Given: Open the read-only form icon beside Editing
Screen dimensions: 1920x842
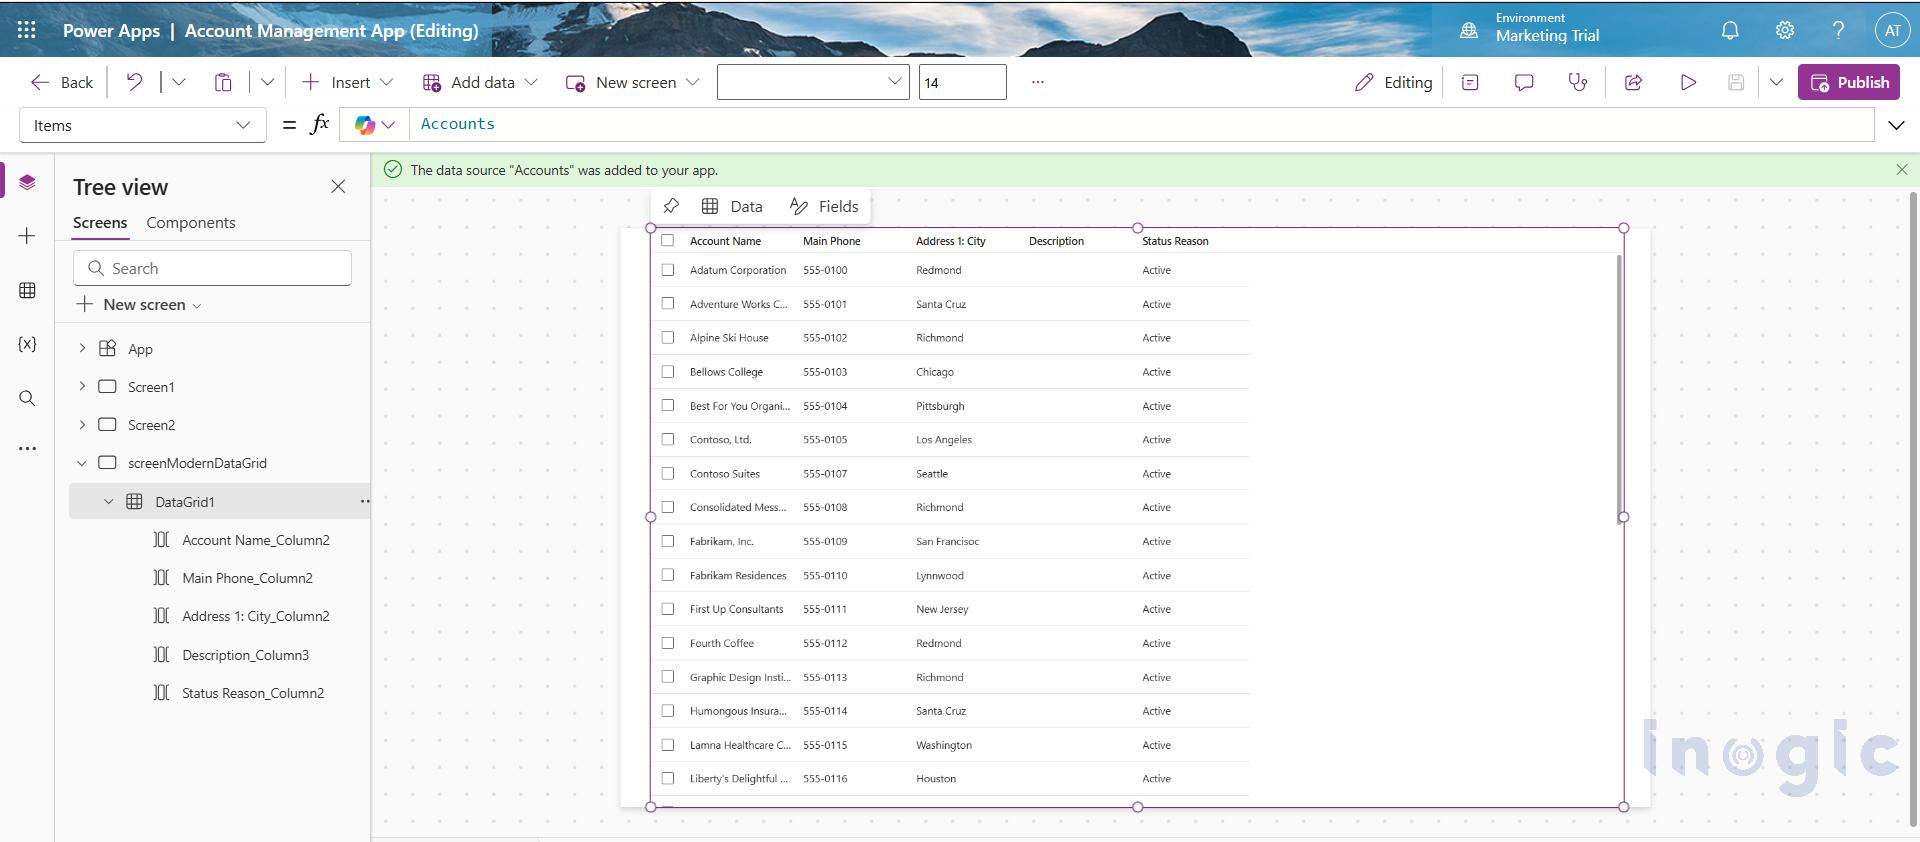Looking at the screenshot, I should tap(1470, 83).
